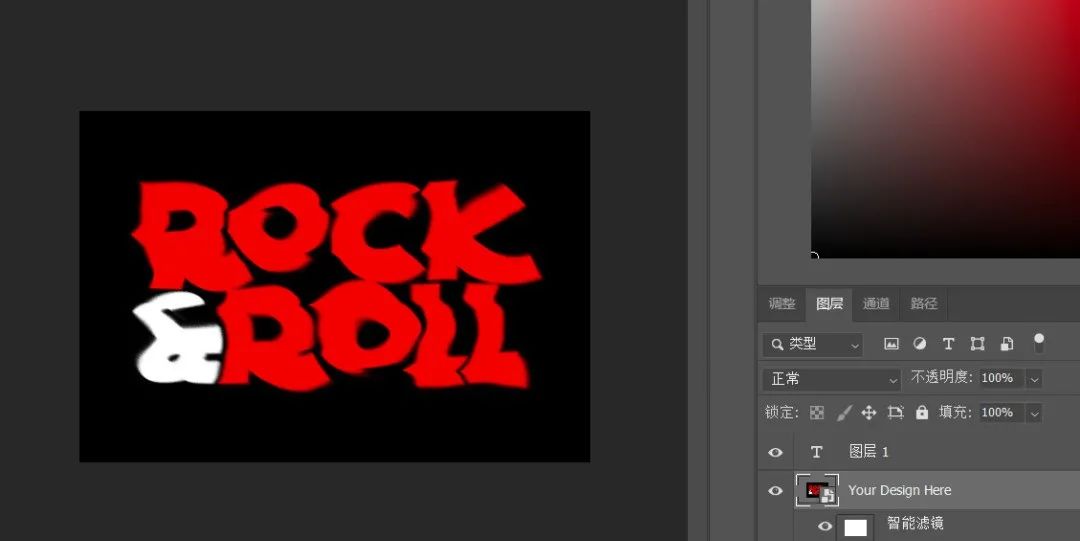This screenshot has height=541, width=1080.
Task: Filter layers by shape layer icon
Action: (977, 344)
